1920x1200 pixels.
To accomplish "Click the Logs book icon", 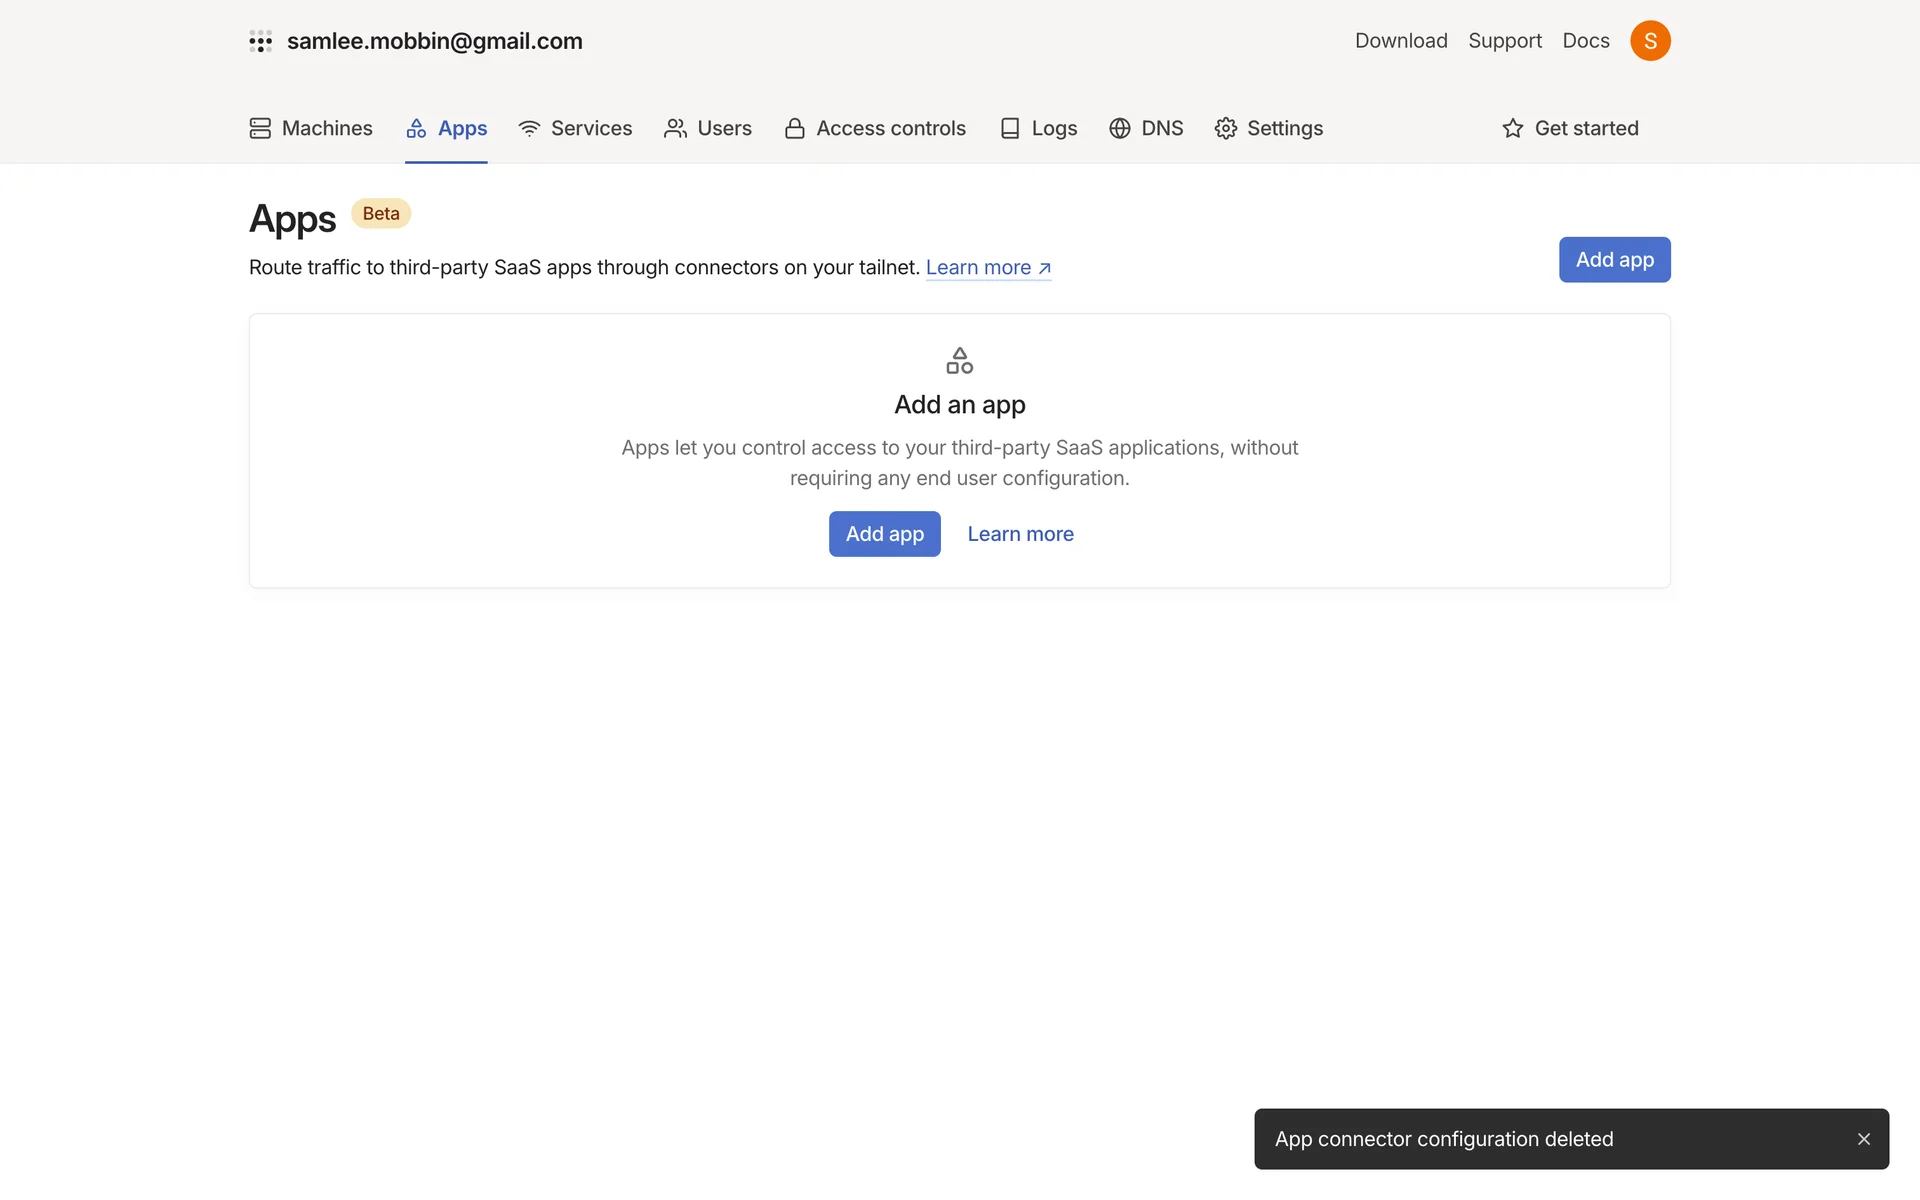I will (x=1010, y=128).
